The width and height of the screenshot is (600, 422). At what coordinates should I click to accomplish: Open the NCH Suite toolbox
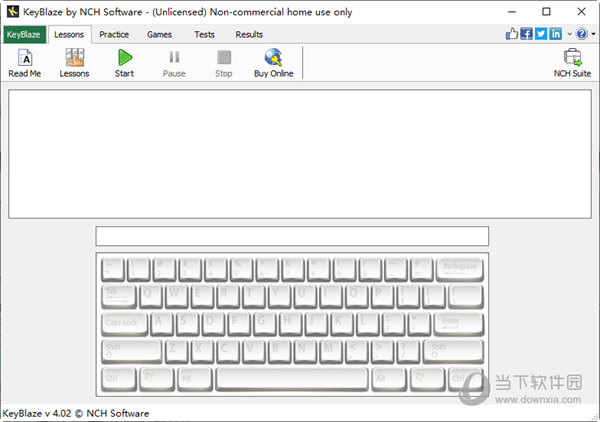click(572, 63)
